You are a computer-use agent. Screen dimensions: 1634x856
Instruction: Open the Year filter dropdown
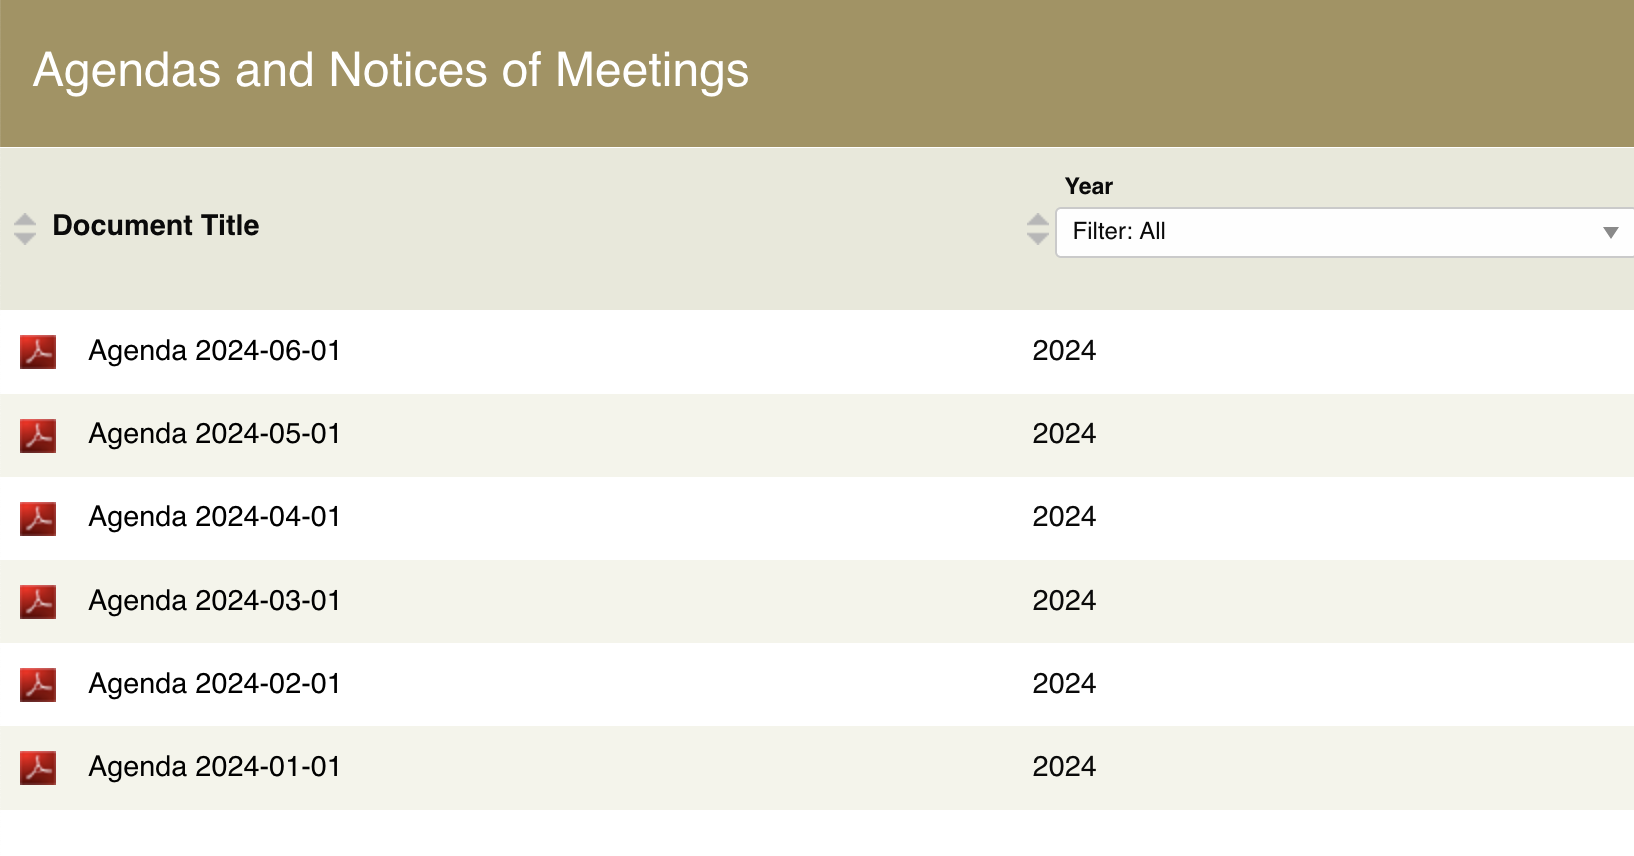click(x=1340, y=232)
